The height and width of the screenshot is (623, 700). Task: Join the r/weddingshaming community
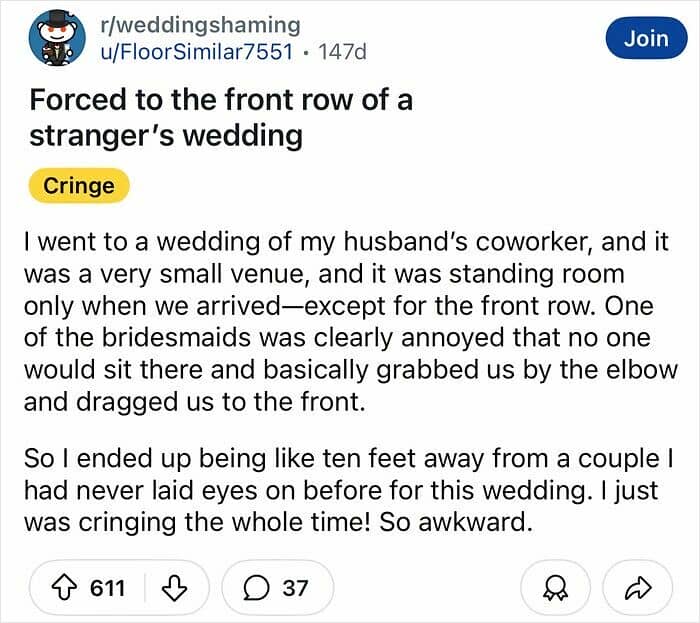point(646,38)
